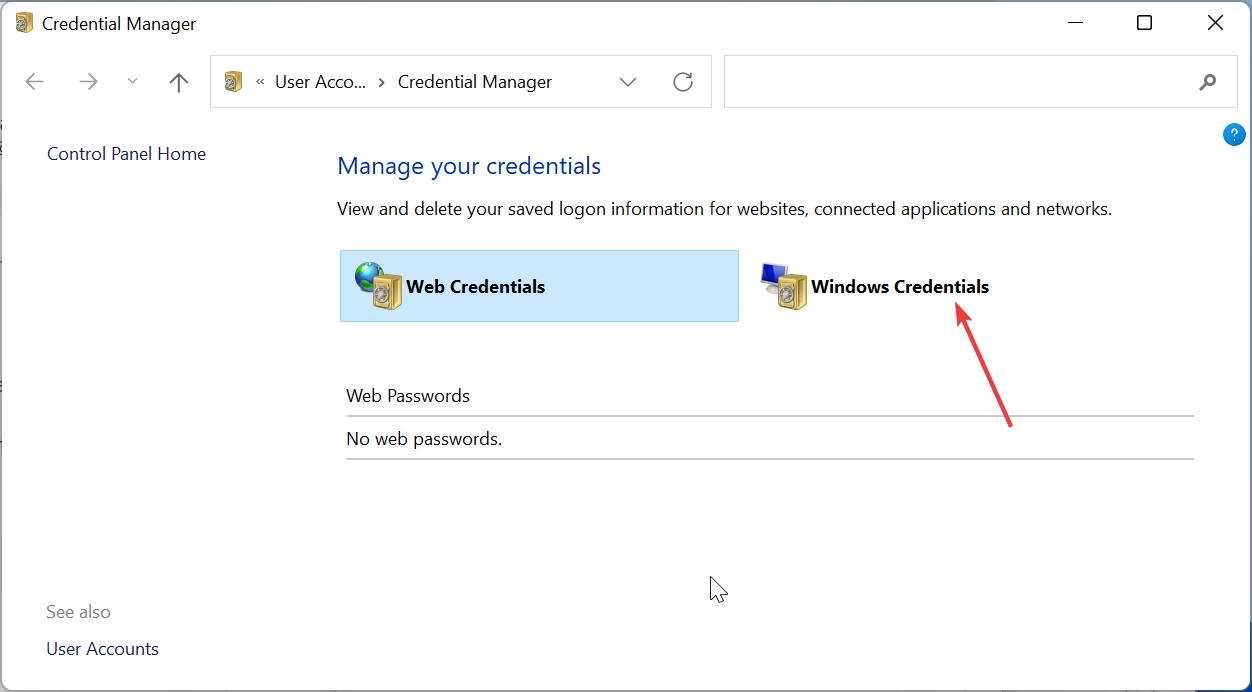Screen dimensions: 1252x692
Task: Click the Forward navigation arrow
Action: (89, 82)
